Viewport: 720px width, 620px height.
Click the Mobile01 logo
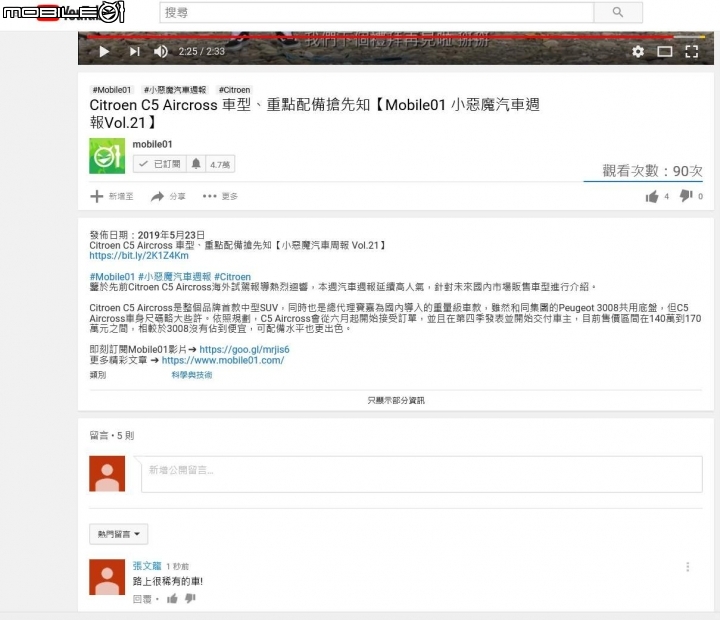[64, 12]
